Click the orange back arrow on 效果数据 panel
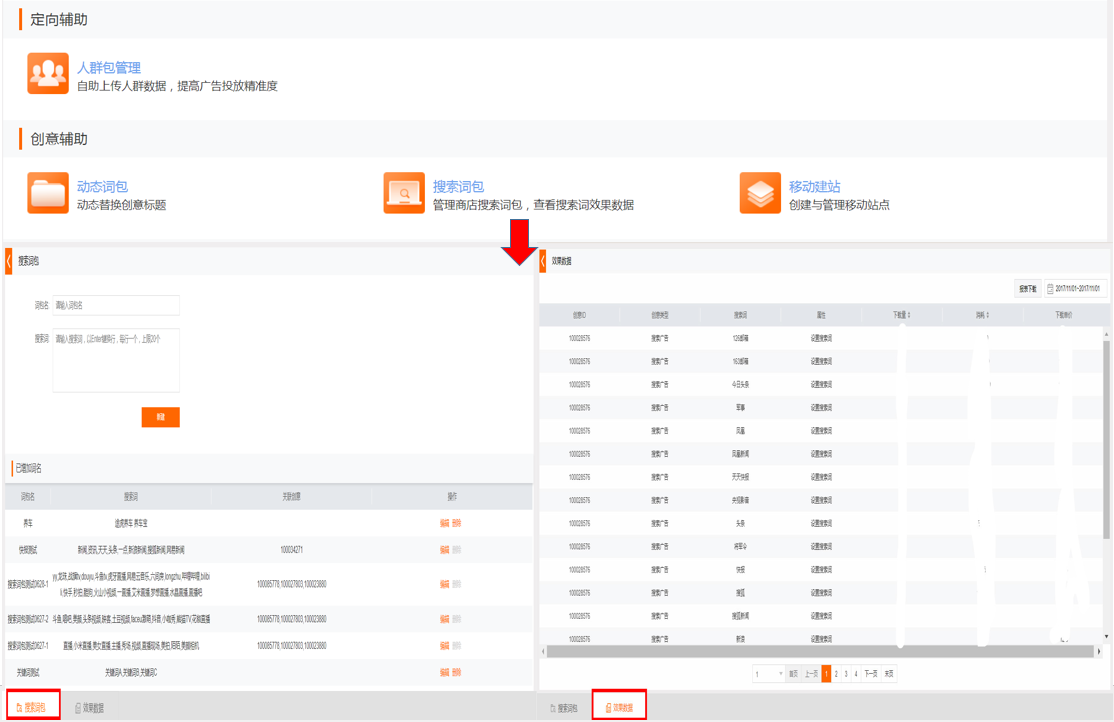1114x722 pixels. 543,261
